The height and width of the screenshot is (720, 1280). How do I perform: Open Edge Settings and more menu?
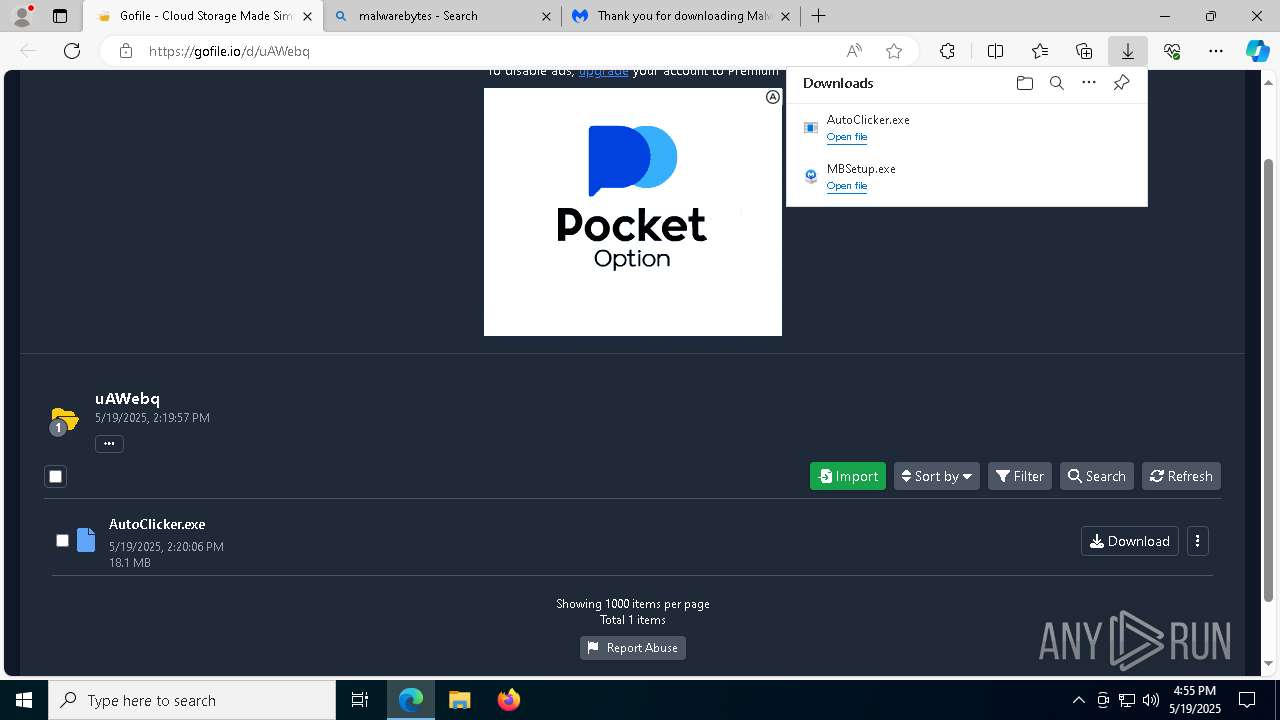point(1216,51)
